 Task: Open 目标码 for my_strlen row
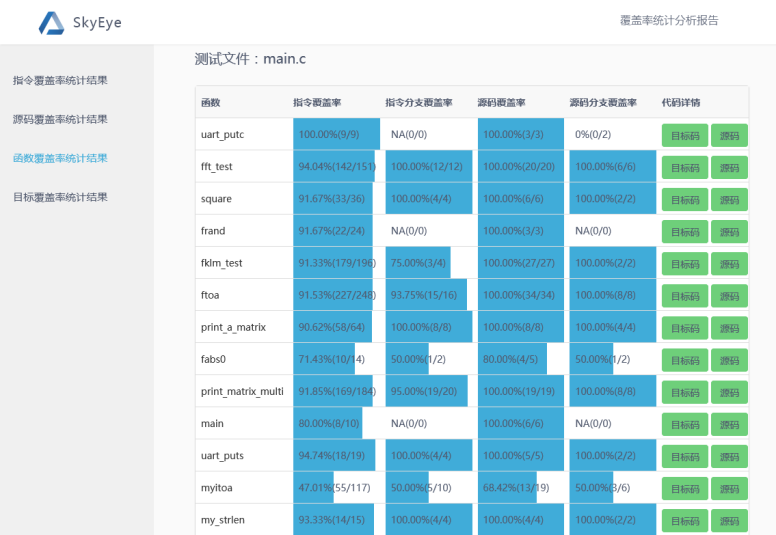tap(685, 522)
